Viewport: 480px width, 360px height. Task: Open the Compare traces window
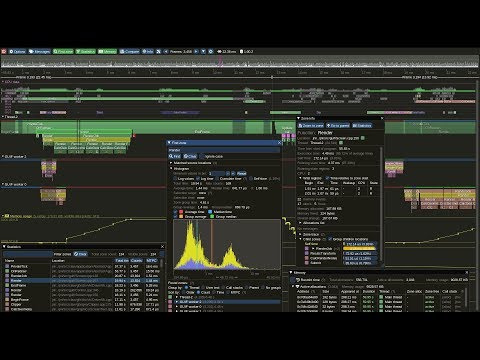click(129, 52)
